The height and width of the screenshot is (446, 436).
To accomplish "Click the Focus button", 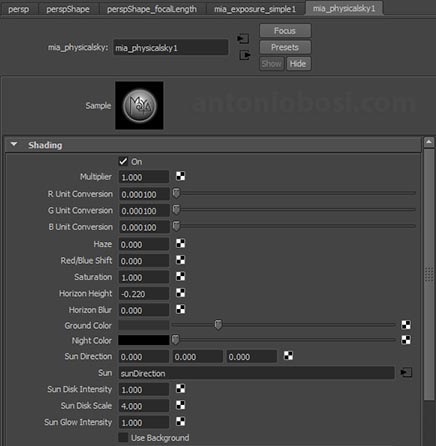I will (285, 31).
